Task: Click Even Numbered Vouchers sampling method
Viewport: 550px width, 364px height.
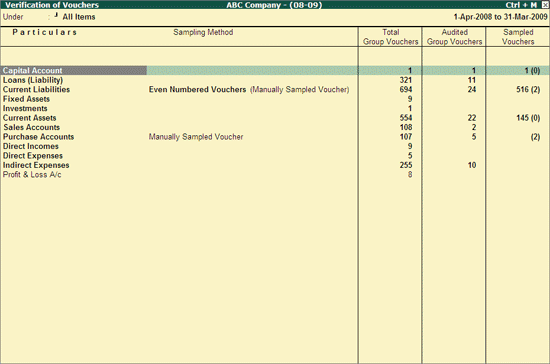Action: point(197,89)
